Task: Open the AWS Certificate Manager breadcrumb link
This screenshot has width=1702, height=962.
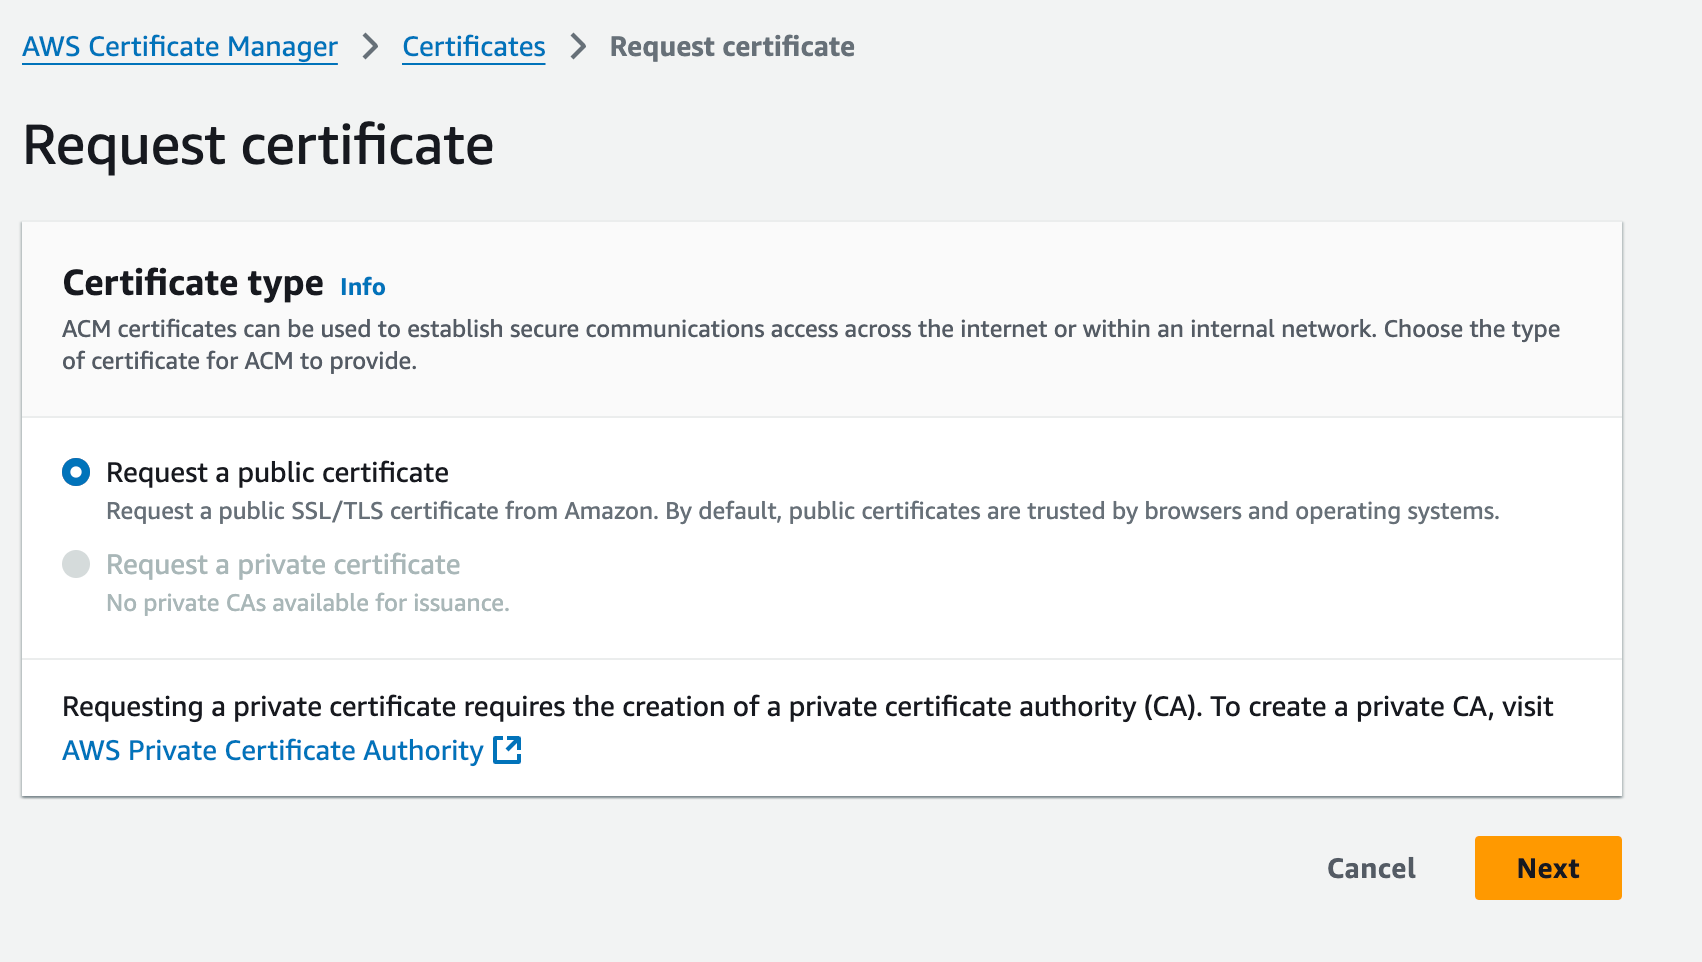Action: pos(180,47)
